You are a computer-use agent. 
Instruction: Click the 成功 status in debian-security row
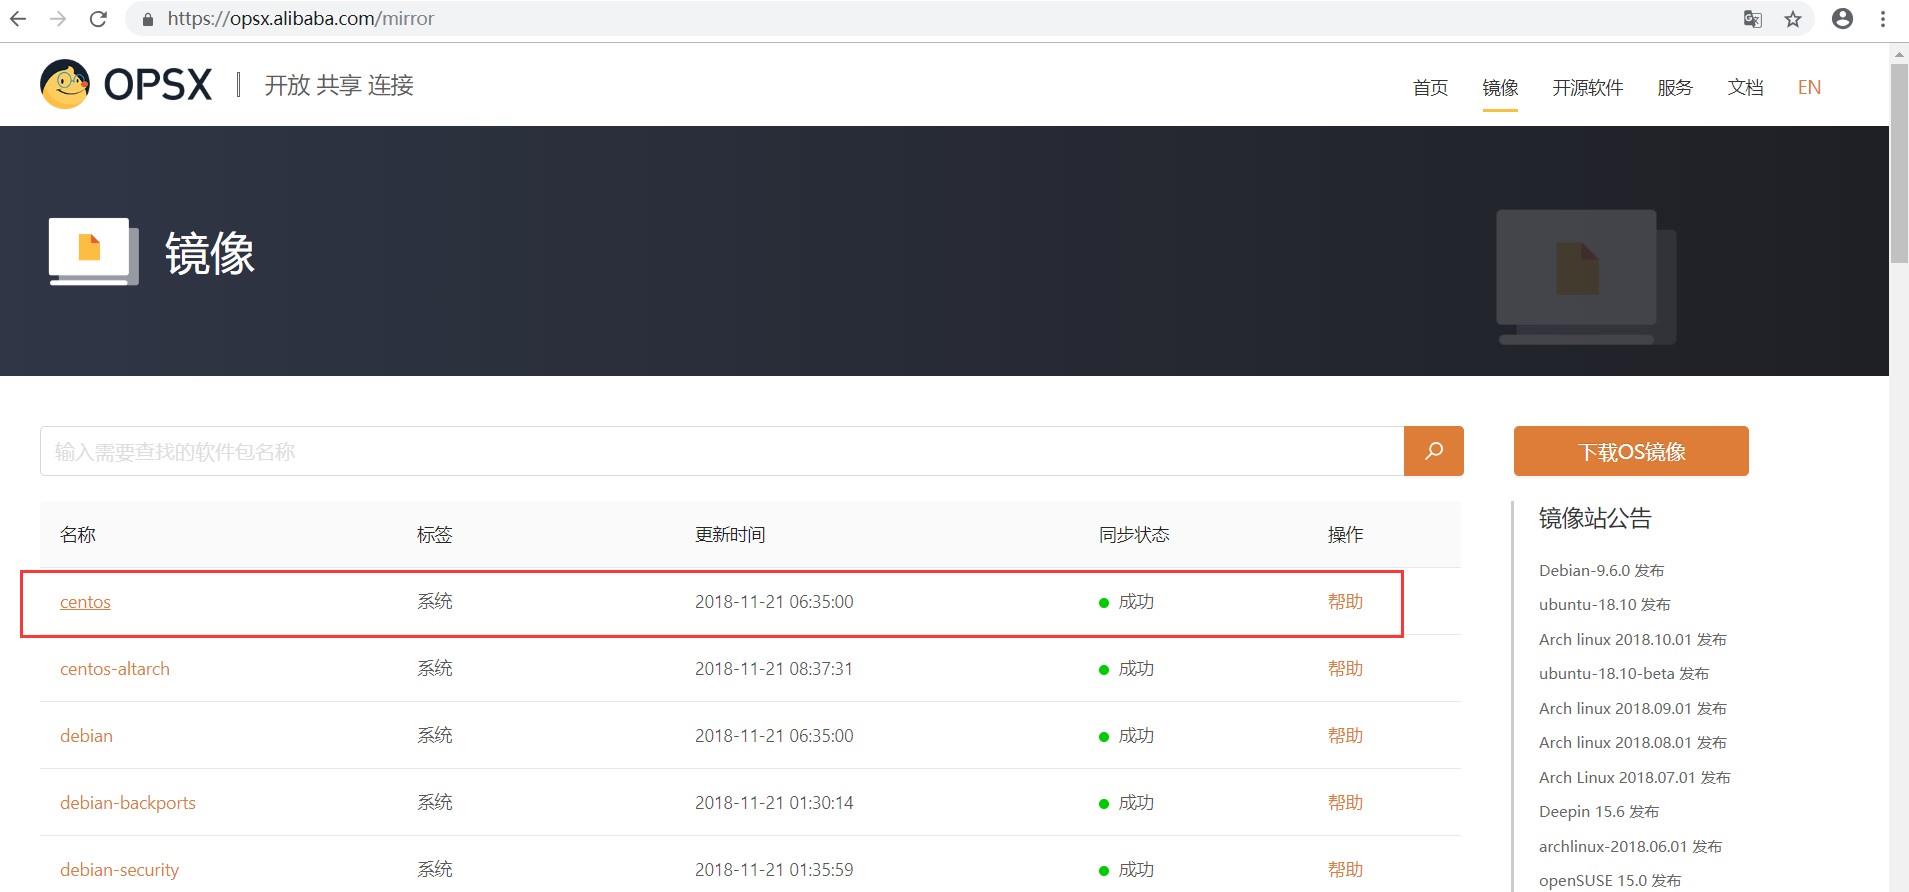1127,870
